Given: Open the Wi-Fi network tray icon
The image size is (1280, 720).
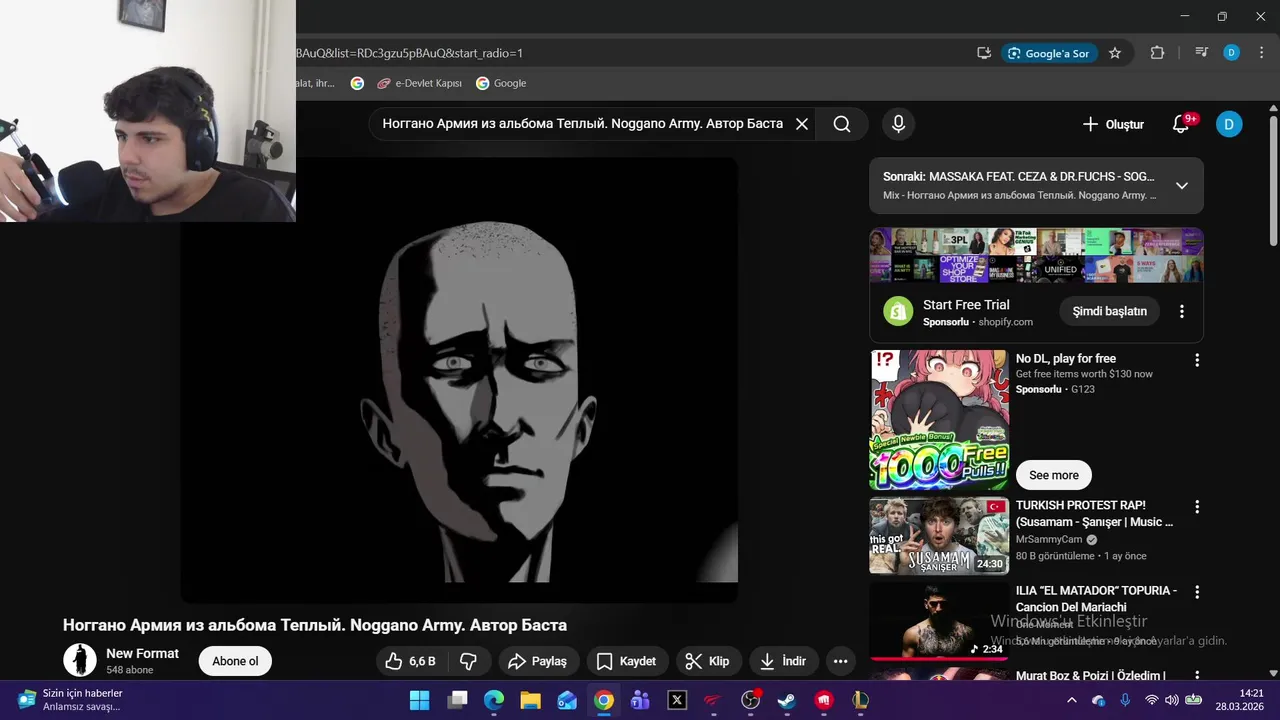Looking at the screenshot, I should click(1152, 700).
